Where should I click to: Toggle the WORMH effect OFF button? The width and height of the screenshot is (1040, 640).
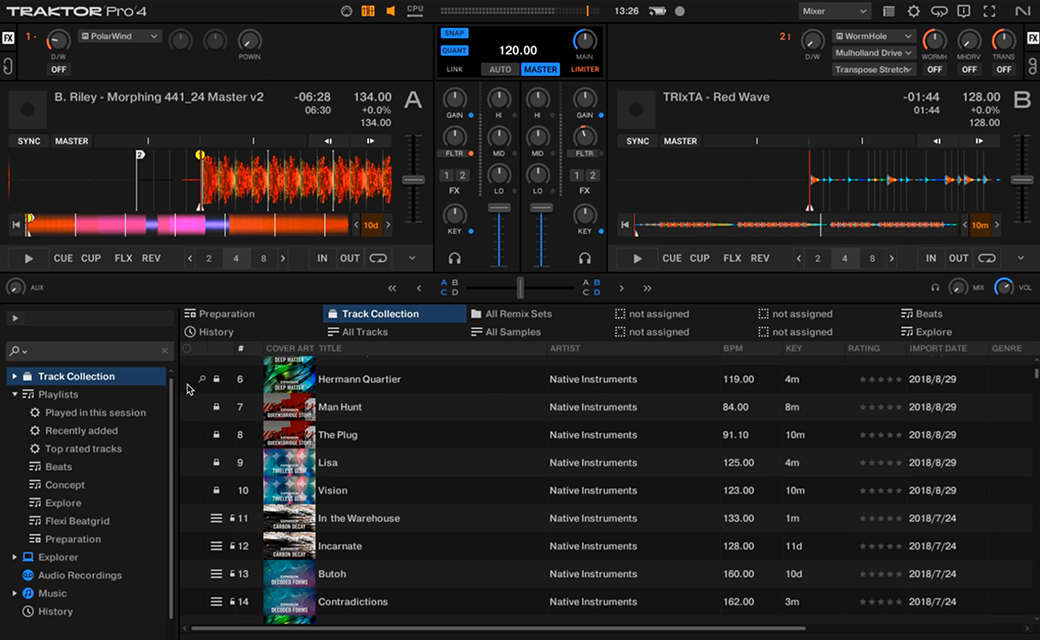click(x=935, y=69)
